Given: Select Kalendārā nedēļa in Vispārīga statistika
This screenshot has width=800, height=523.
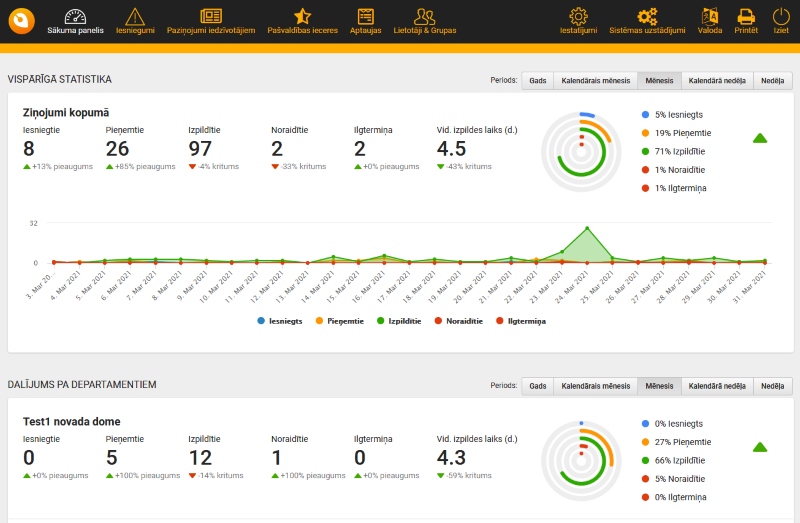Looking at the screenshot, I should pyautogui.click(x=717, y=80).
